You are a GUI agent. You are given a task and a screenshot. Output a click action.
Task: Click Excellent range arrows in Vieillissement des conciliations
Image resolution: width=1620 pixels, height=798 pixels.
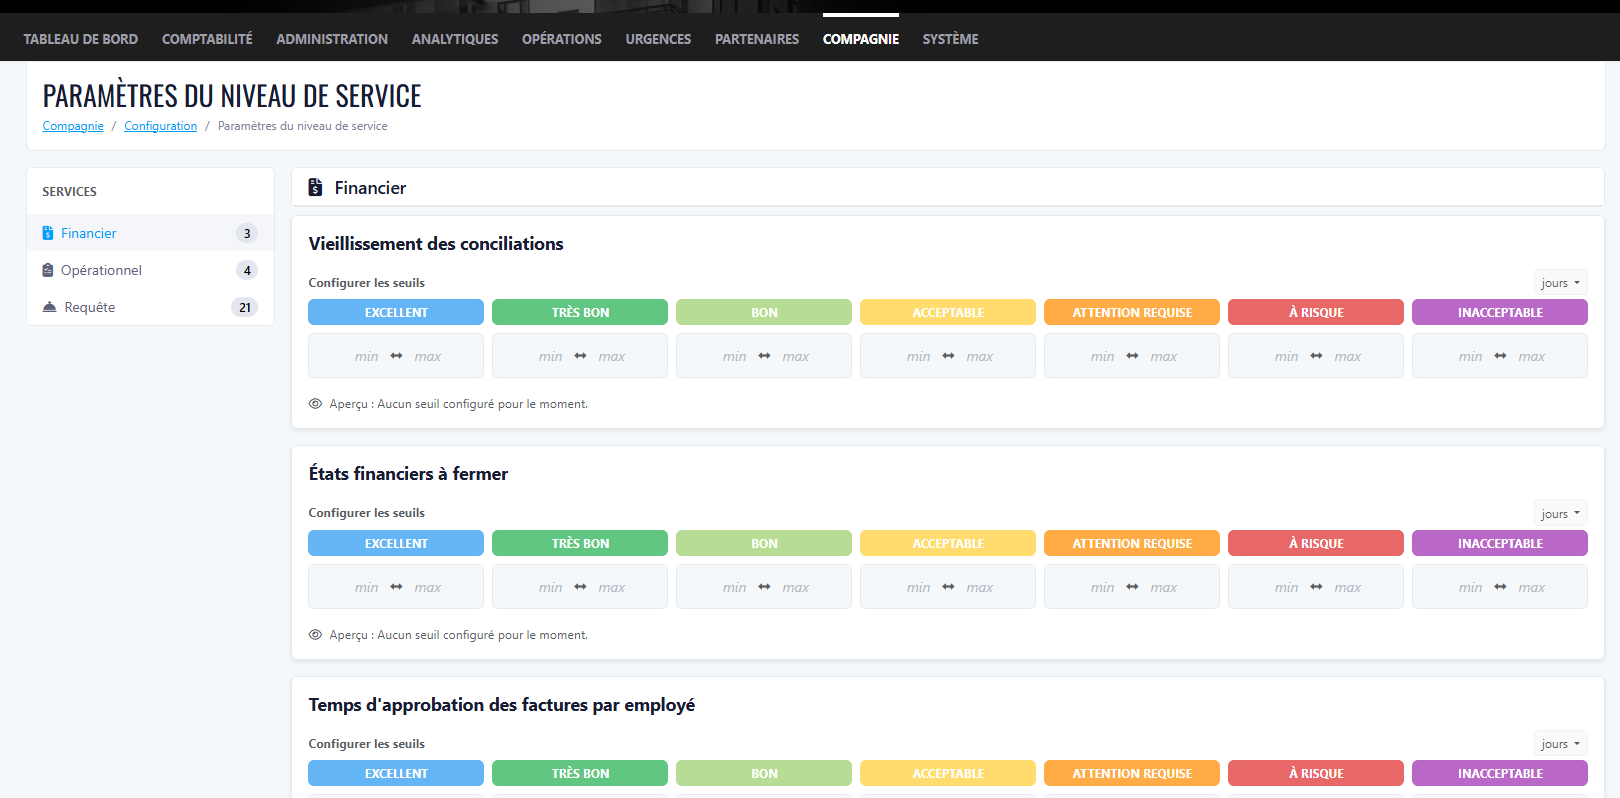coord(396,356)
